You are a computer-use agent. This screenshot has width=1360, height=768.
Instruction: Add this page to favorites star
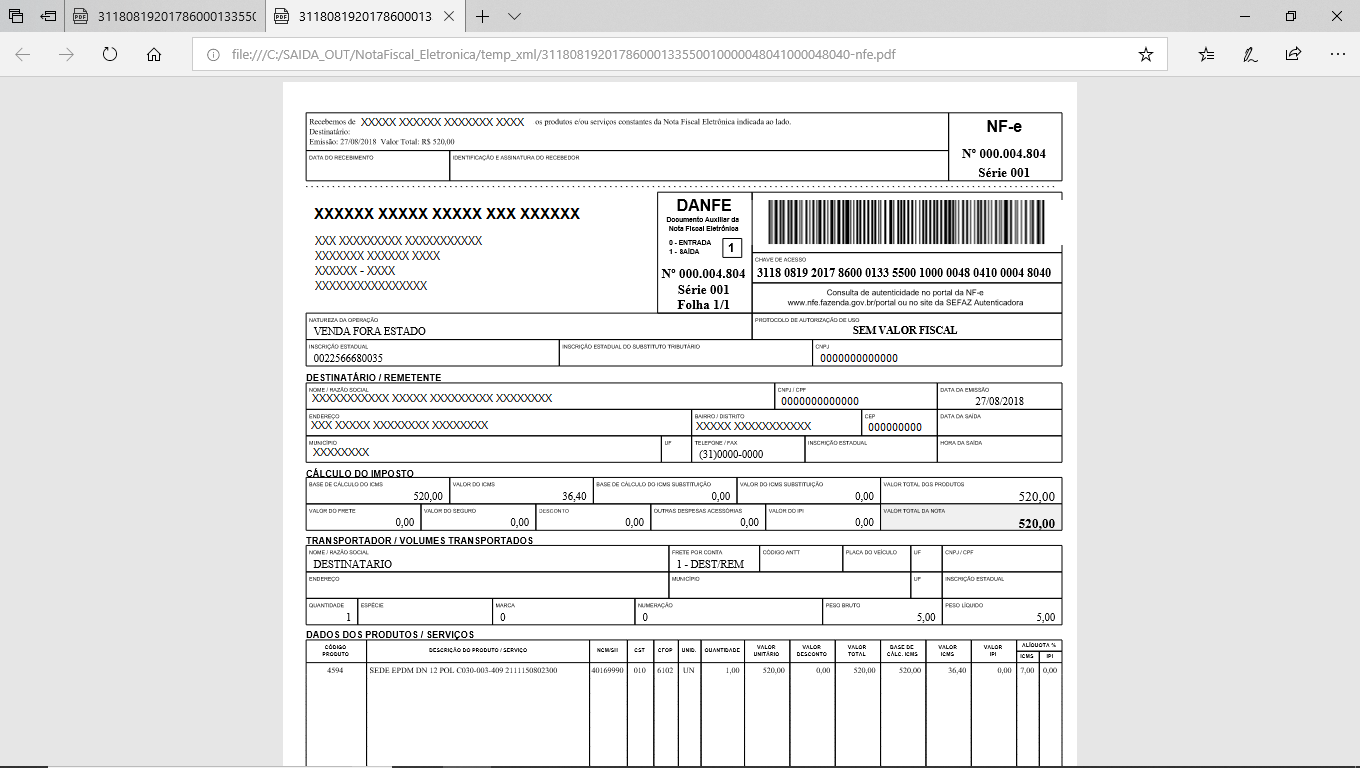[x=1146, y=54]
